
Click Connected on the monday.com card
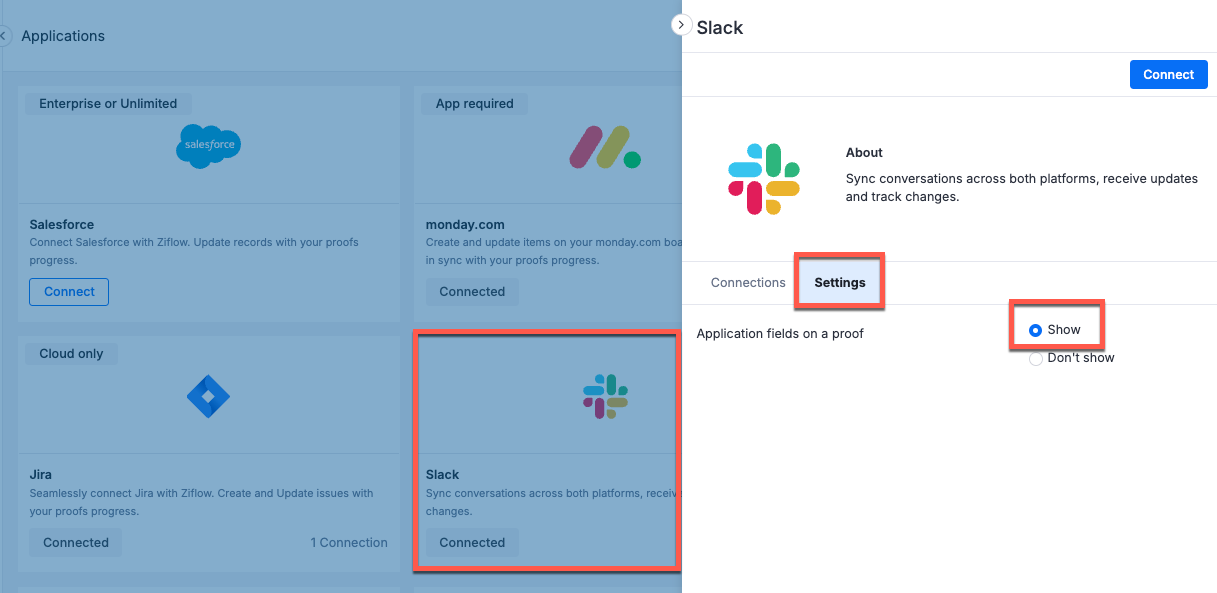pyautogui.click(x=471, y=291)
